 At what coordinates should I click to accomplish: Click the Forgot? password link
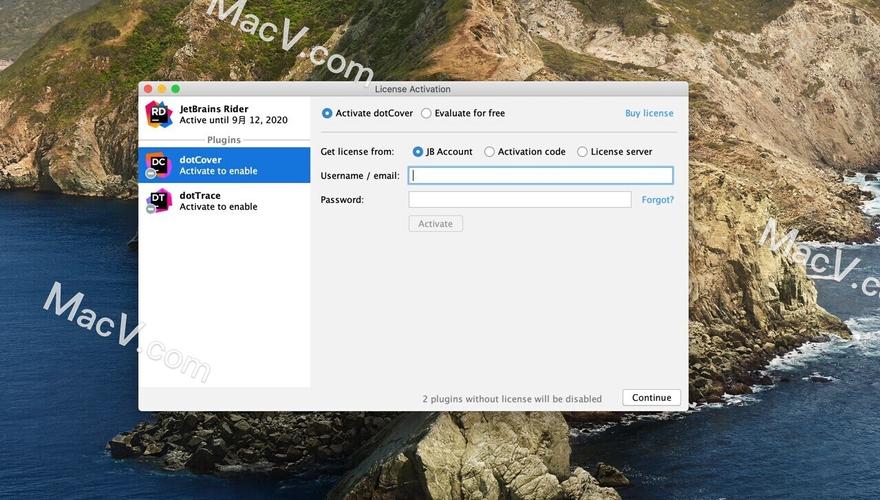click(657, 200)
